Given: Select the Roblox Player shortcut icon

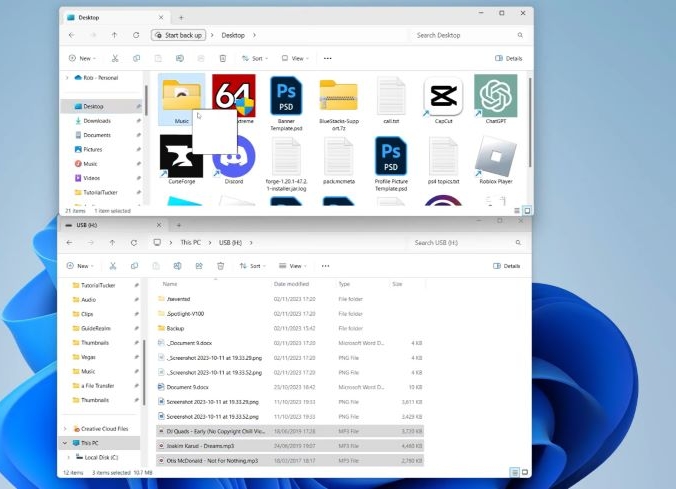Looking at the screenshot, I should pos(496,156).
